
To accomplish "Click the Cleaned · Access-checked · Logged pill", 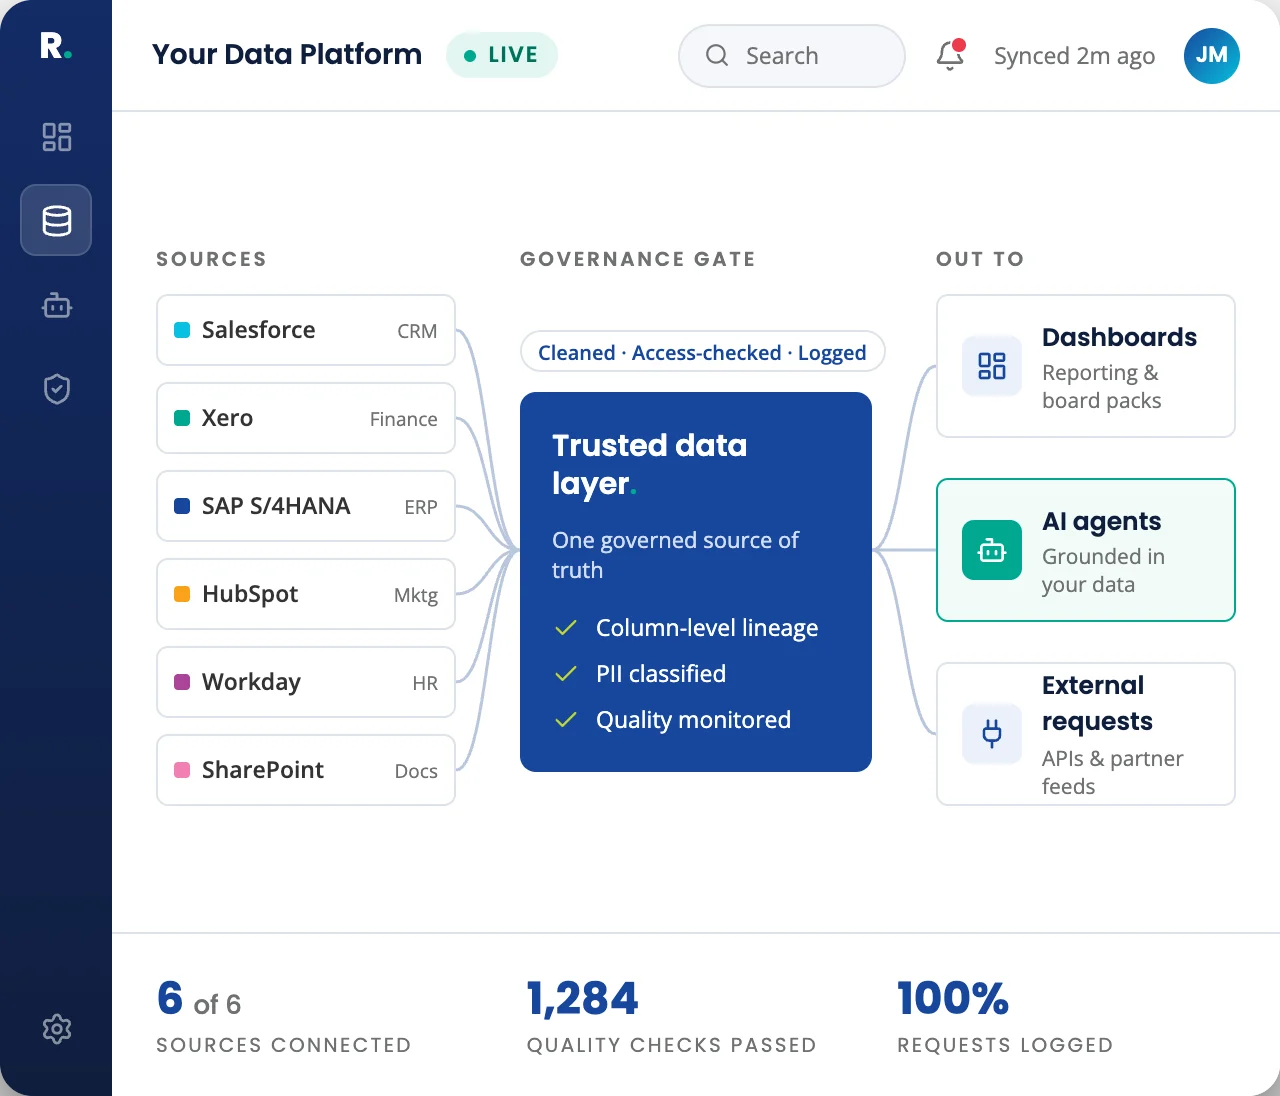I will click(703, 352).
